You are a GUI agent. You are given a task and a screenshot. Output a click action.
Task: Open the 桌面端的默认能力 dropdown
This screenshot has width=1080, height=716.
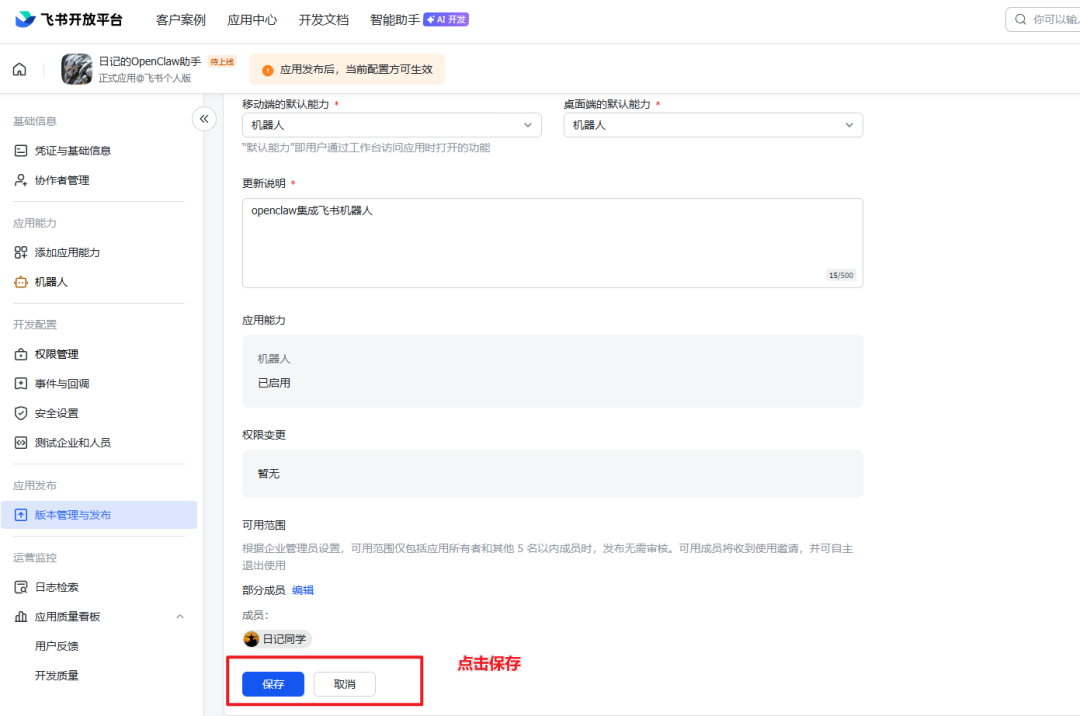[712, 124]
